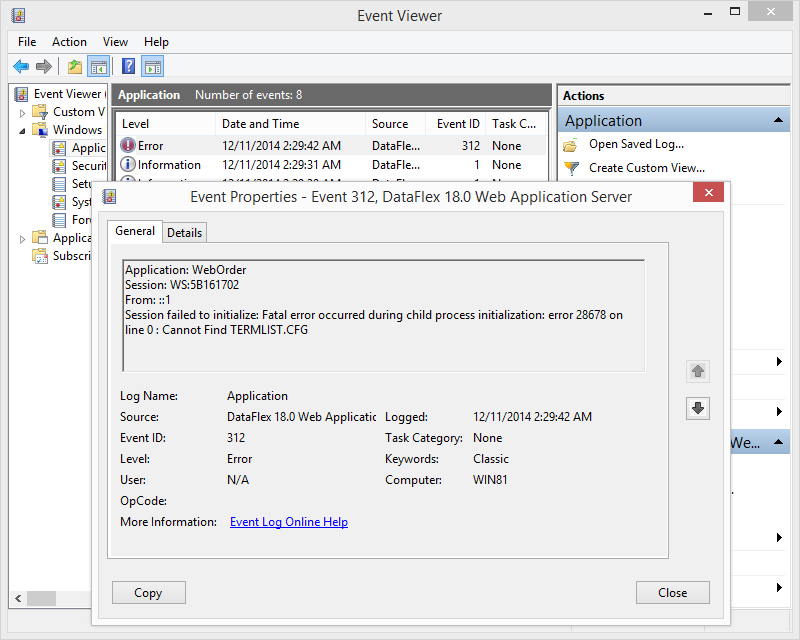This screenshot has height=640, width=800.
Task: Collapse the 'We...' section in Actions pane
Action: (x=778, y=442)
